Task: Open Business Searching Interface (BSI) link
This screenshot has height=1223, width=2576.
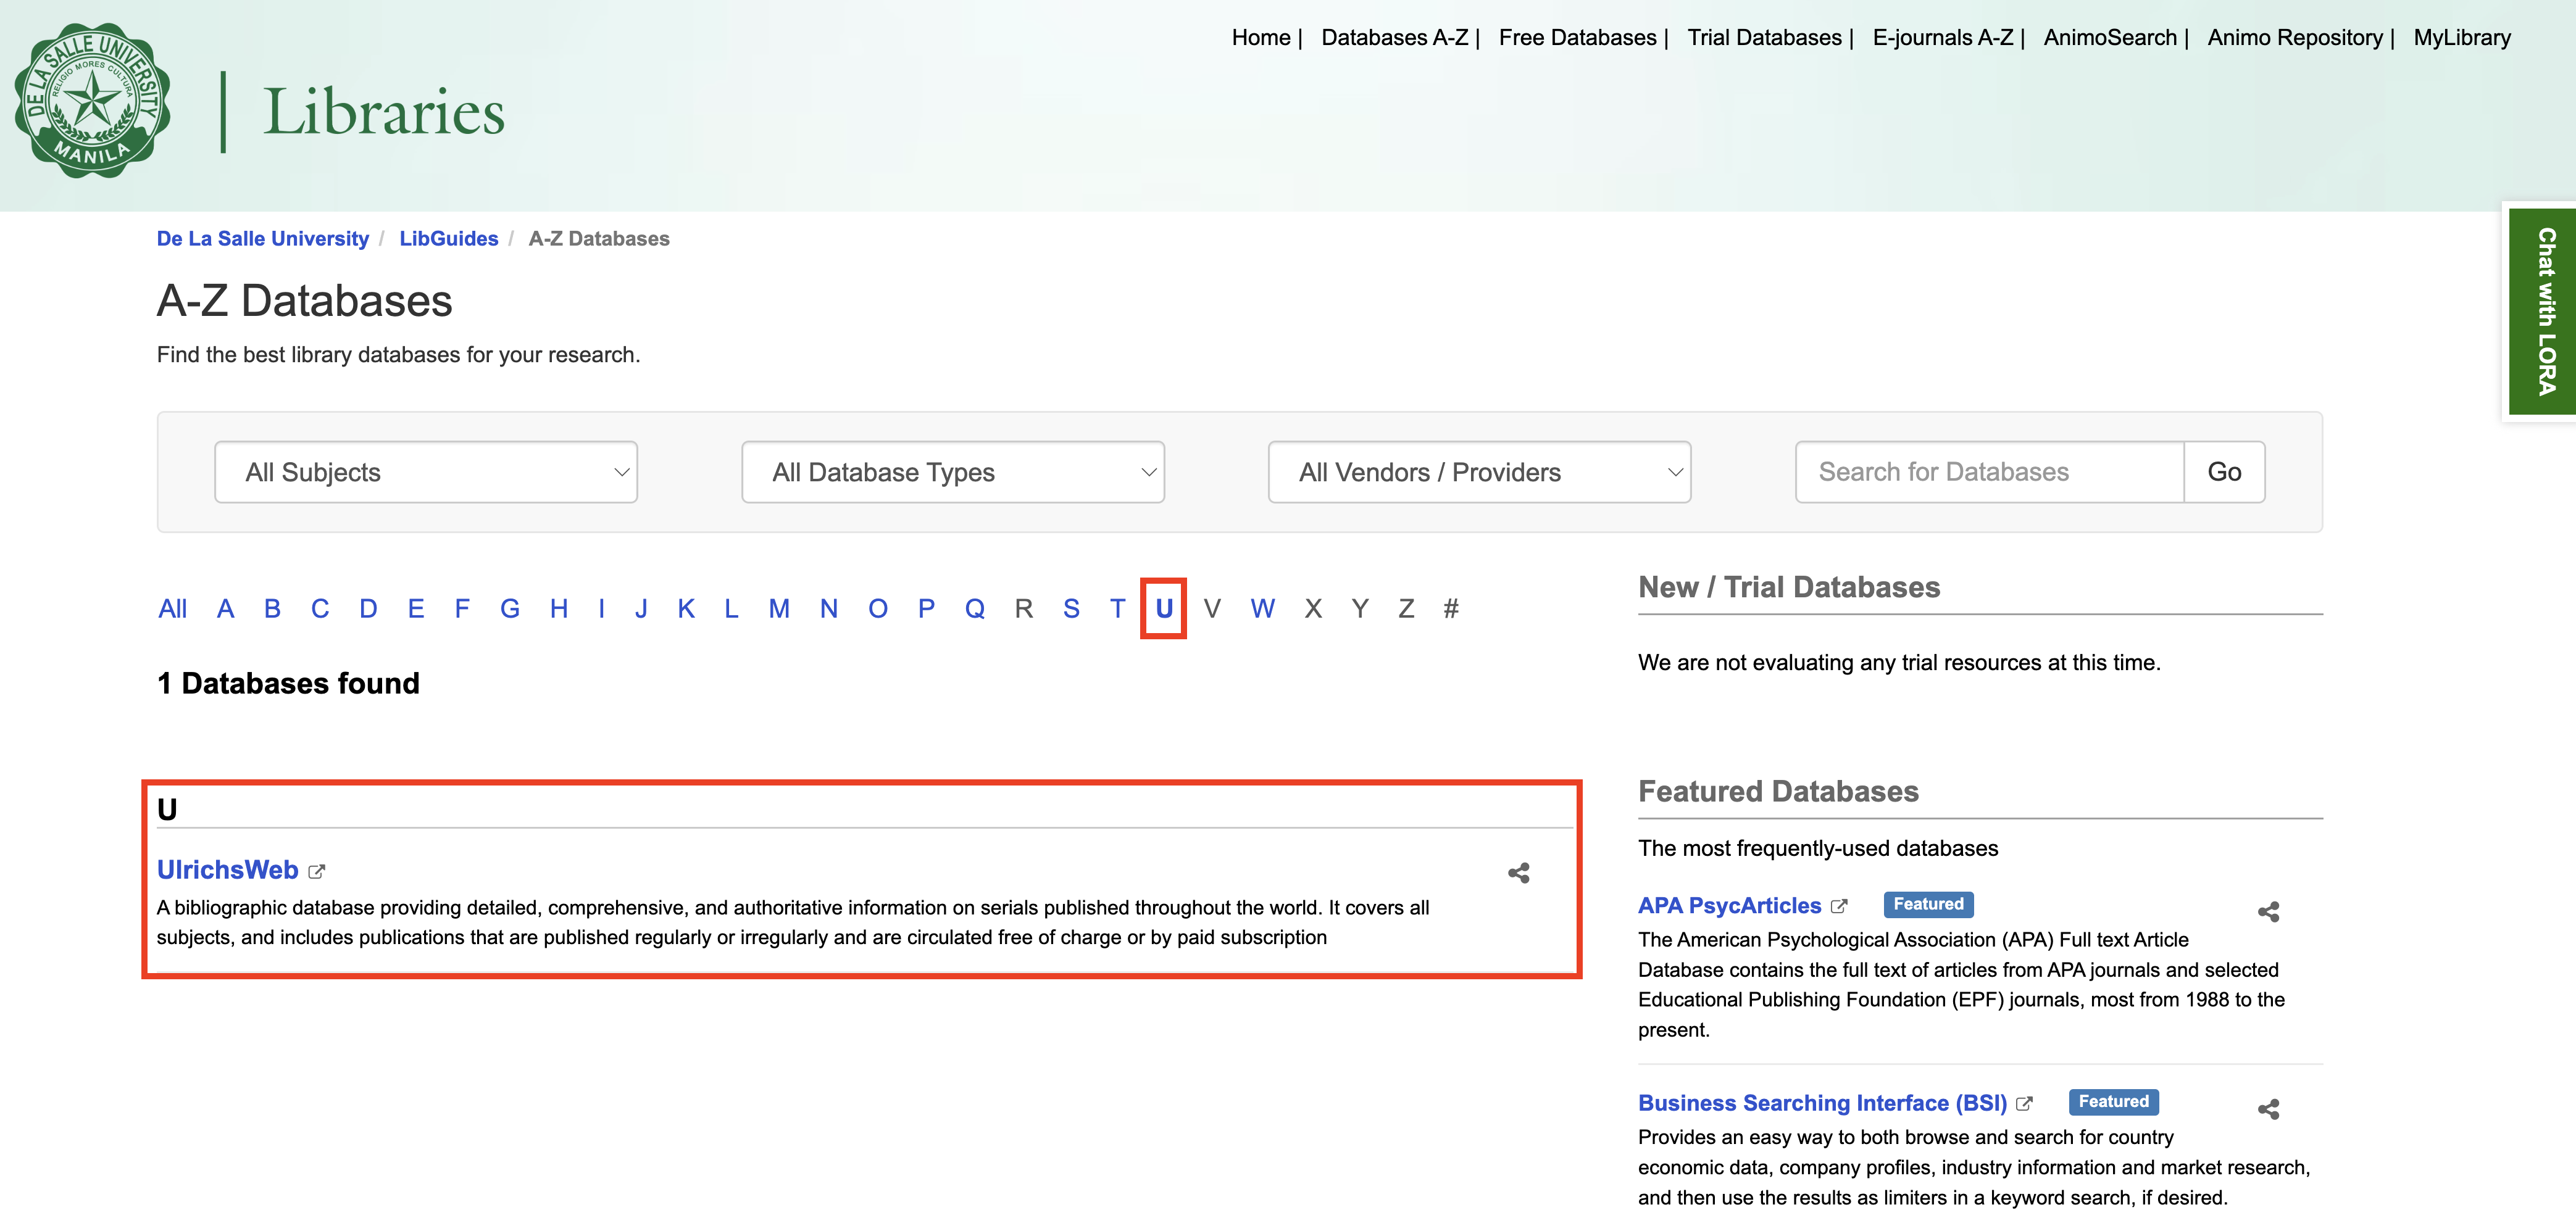Action: 1822,1102
